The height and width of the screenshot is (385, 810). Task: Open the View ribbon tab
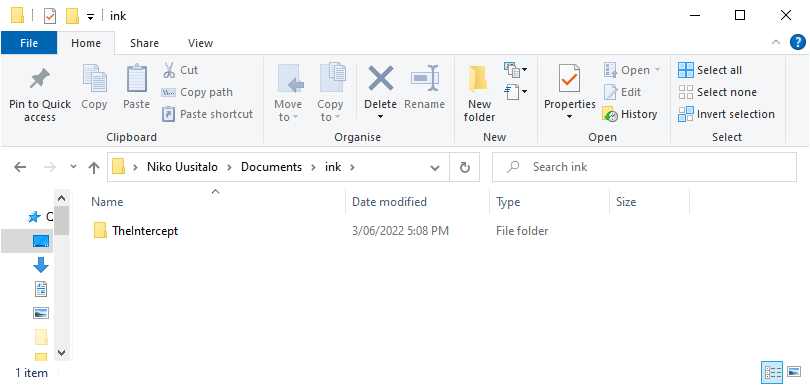200,43
